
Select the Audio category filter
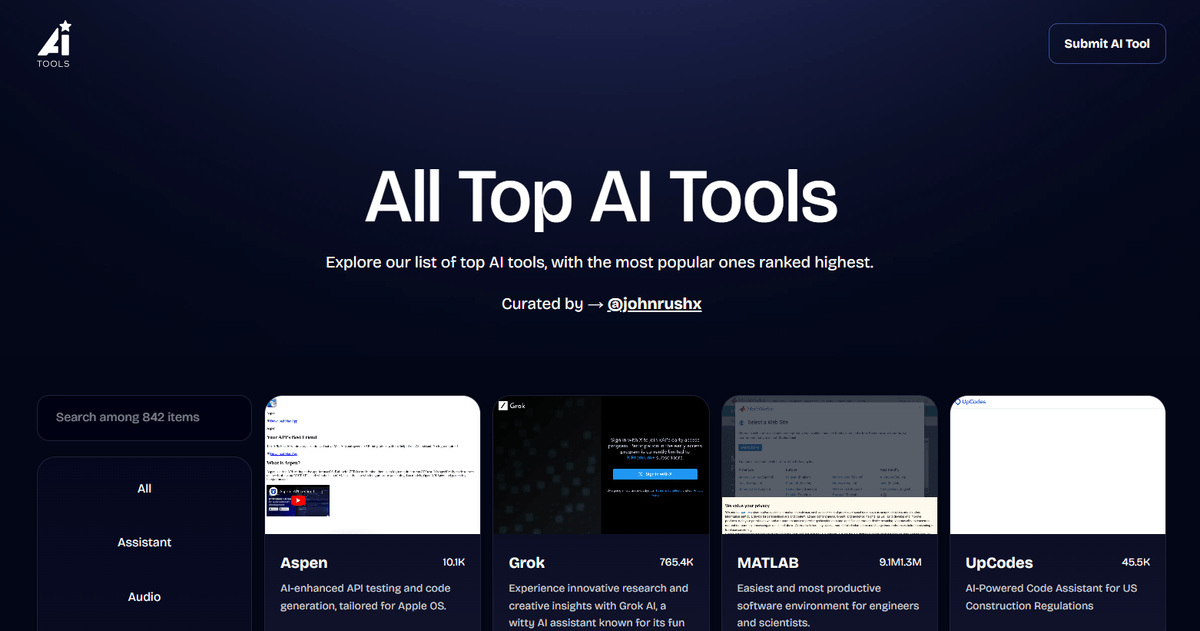pyautogui.click(x=144, y=597)
